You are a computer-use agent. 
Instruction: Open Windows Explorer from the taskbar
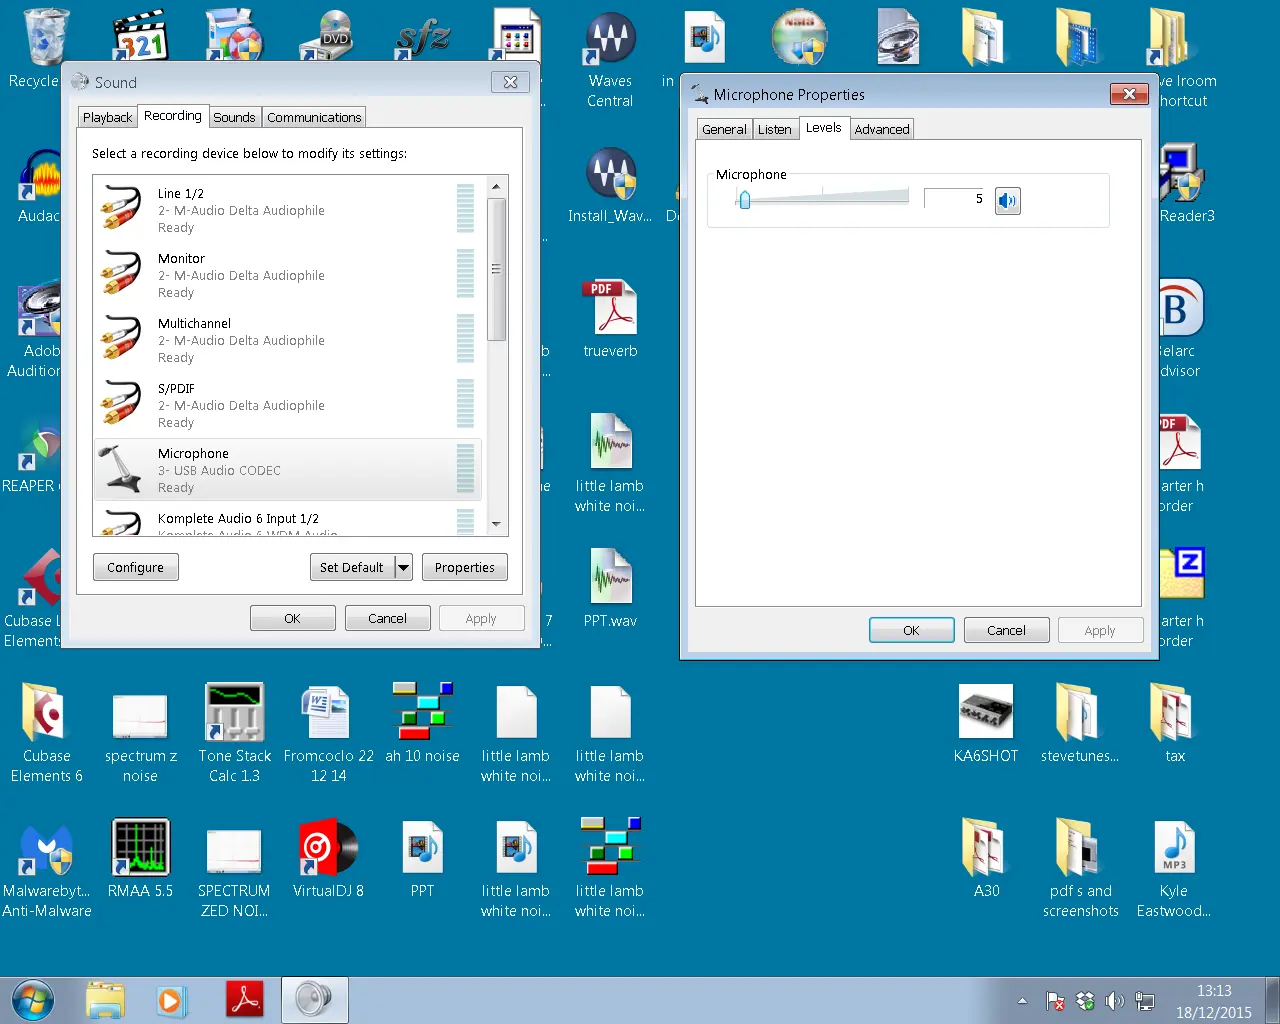pyautogui.click(x=105, y=1000)
